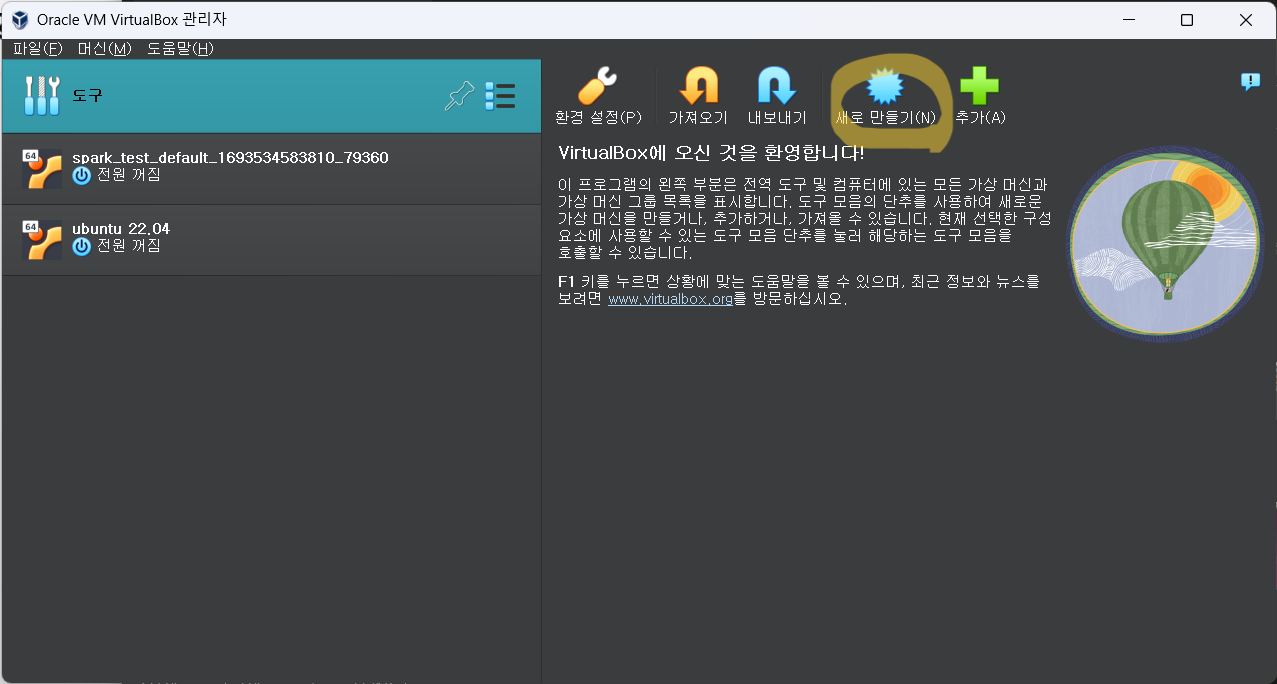Maximize the VirtualBox 관리자 window

[1187, 20]
